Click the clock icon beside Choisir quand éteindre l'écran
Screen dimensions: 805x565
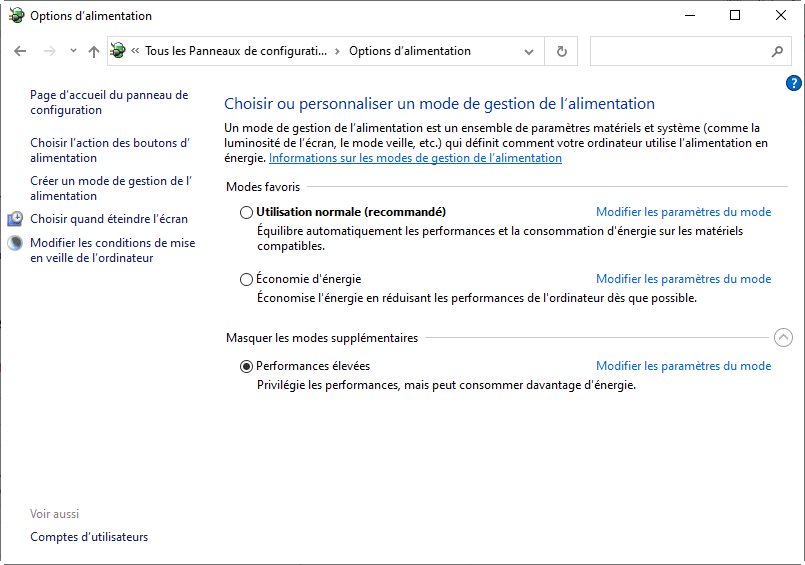16,219
